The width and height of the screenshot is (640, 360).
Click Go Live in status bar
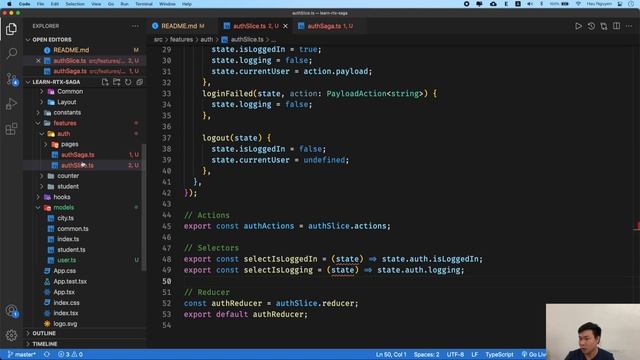click(534, 355)
